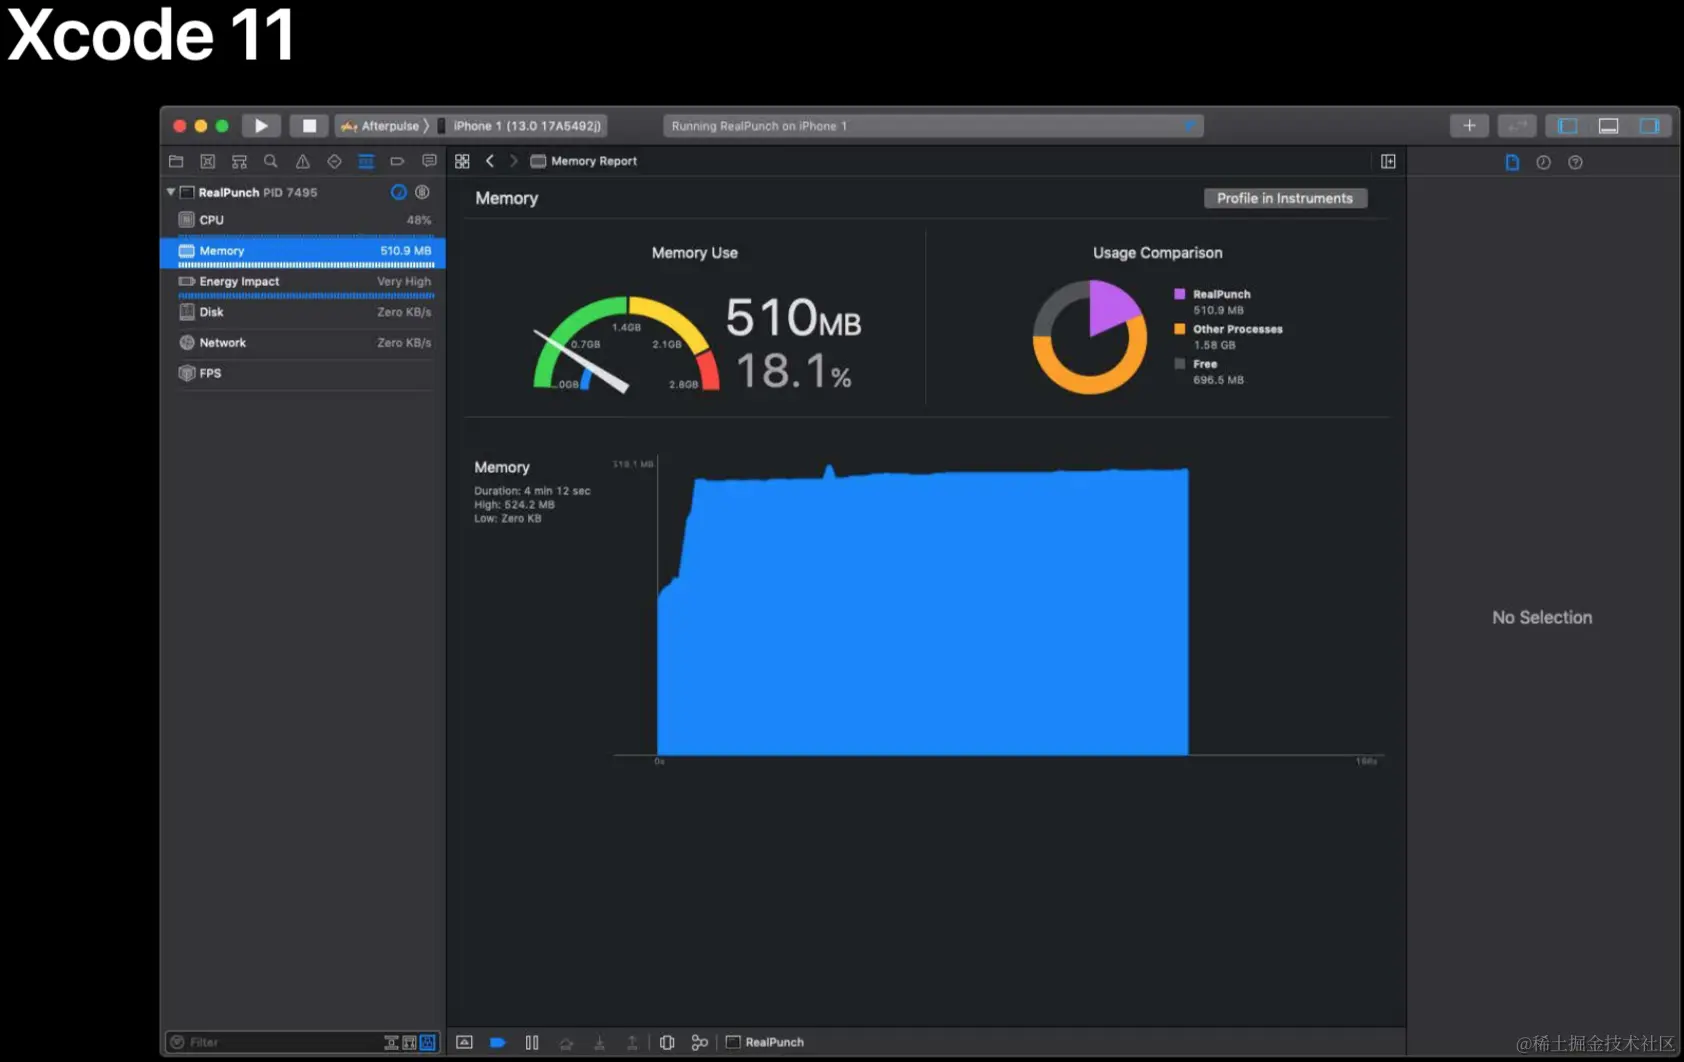This screenshot has width=1684, height=1062.
Task: Select the Network gauge row
Action: [303, 343]
